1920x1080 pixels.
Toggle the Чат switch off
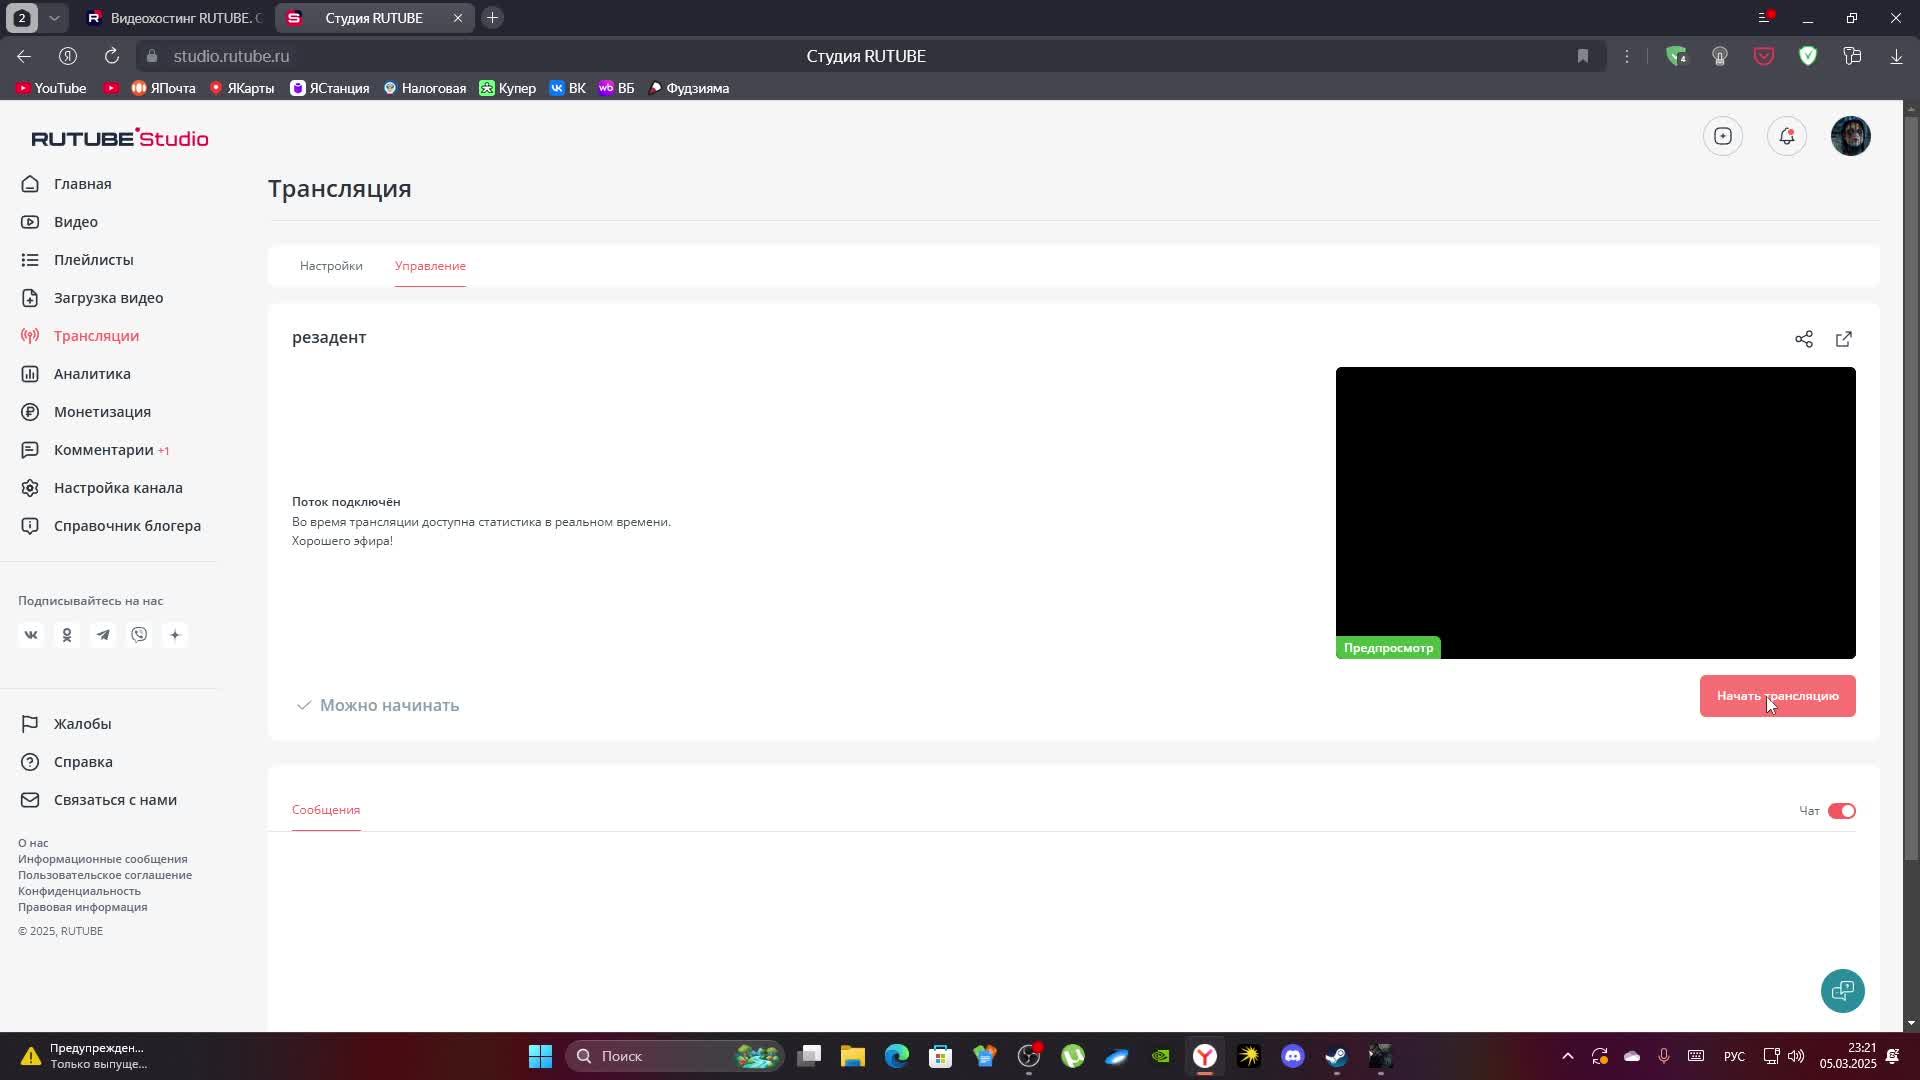(1842, 811)
